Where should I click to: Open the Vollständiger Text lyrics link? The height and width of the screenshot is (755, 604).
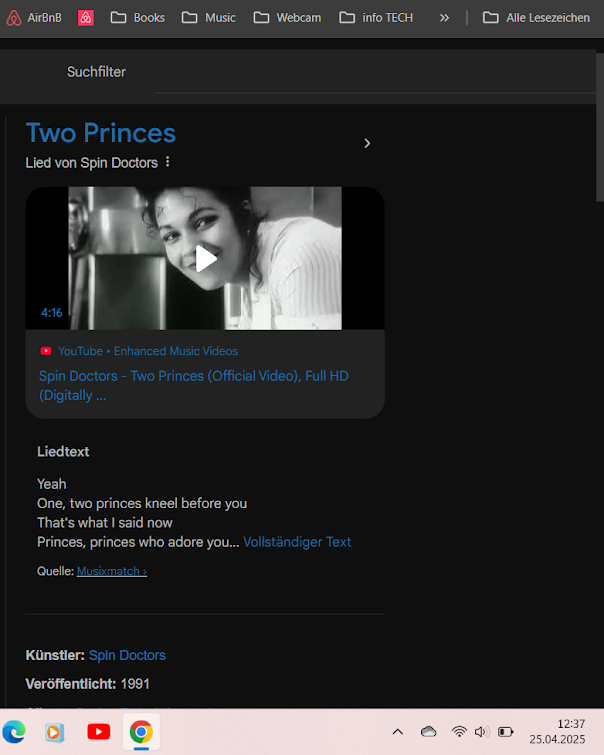297,542
